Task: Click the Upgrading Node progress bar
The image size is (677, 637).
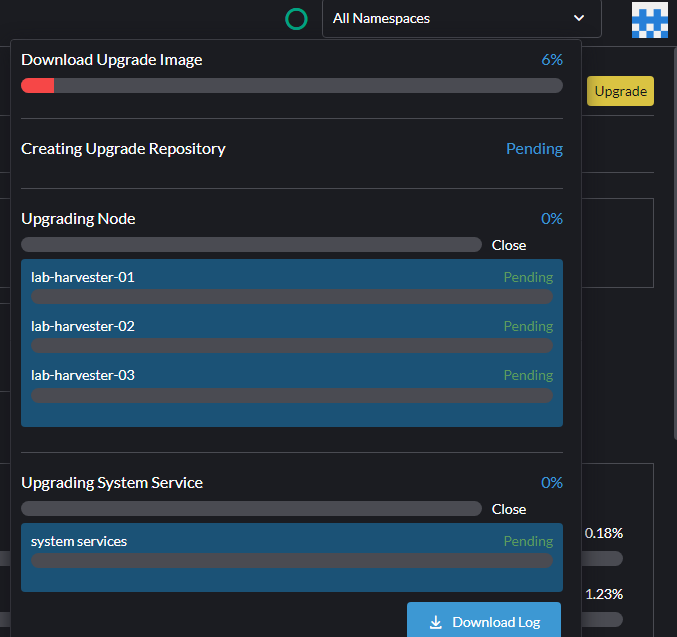Action: tap(251, 244)
